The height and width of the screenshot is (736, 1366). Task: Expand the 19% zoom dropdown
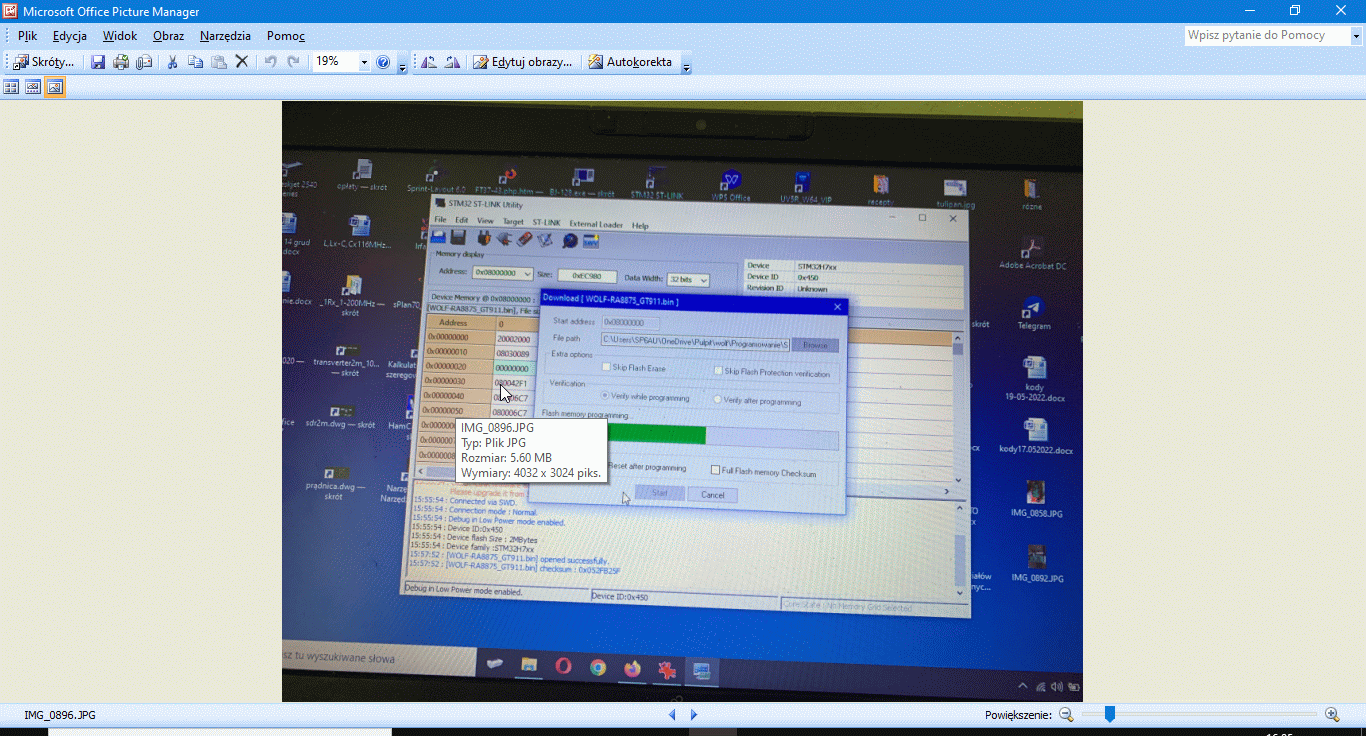coord(364,62)
